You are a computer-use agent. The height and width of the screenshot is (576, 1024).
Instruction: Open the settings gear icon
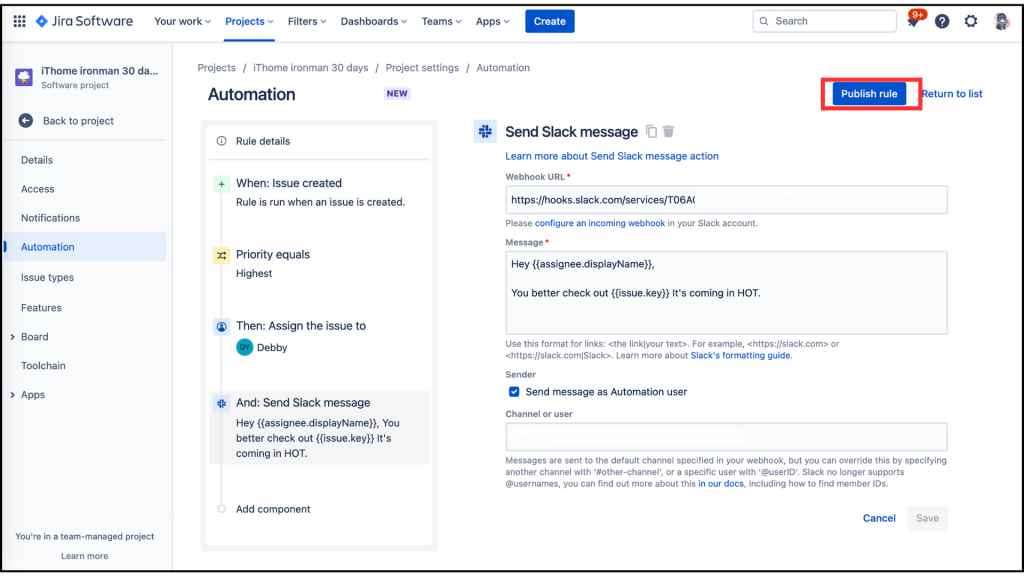click(971, 21)
